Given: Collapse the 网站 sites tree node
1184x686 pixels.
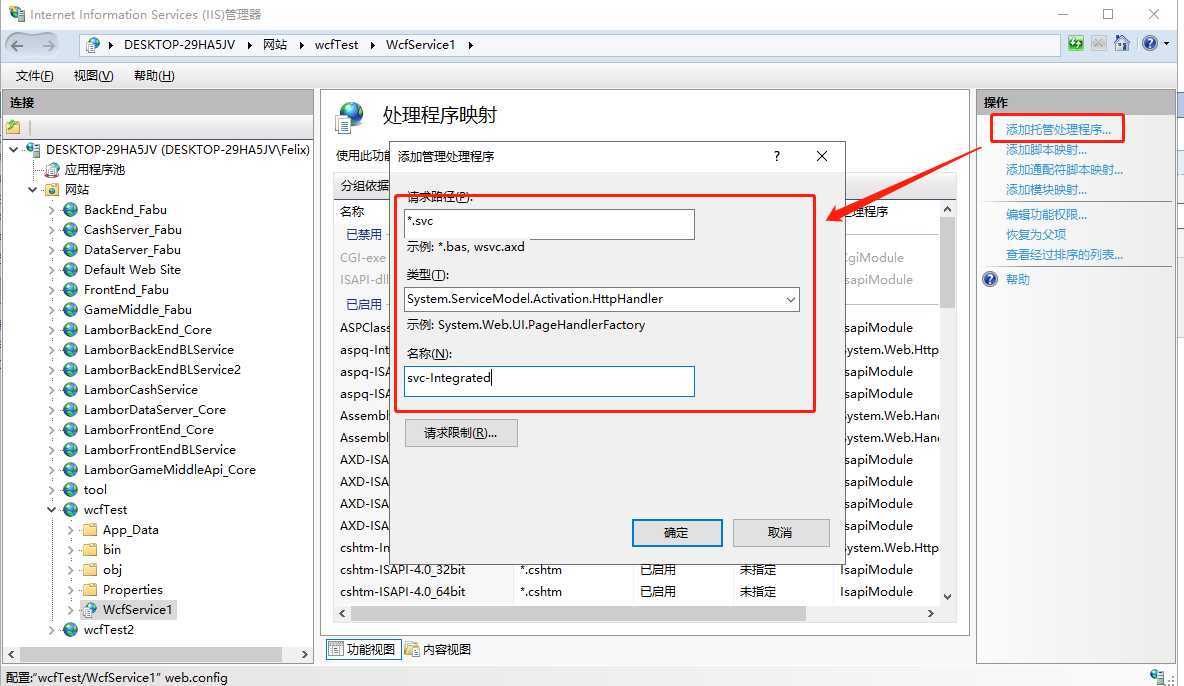Looking at the screenshot, I should (32, 190).
